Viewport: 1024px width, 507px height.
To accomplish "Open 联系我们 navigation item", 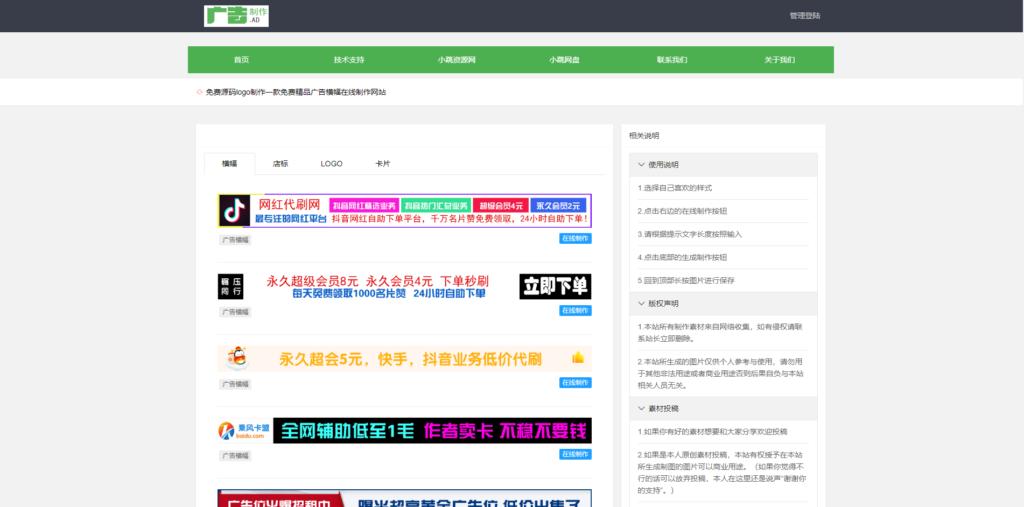I will [672, 60].
